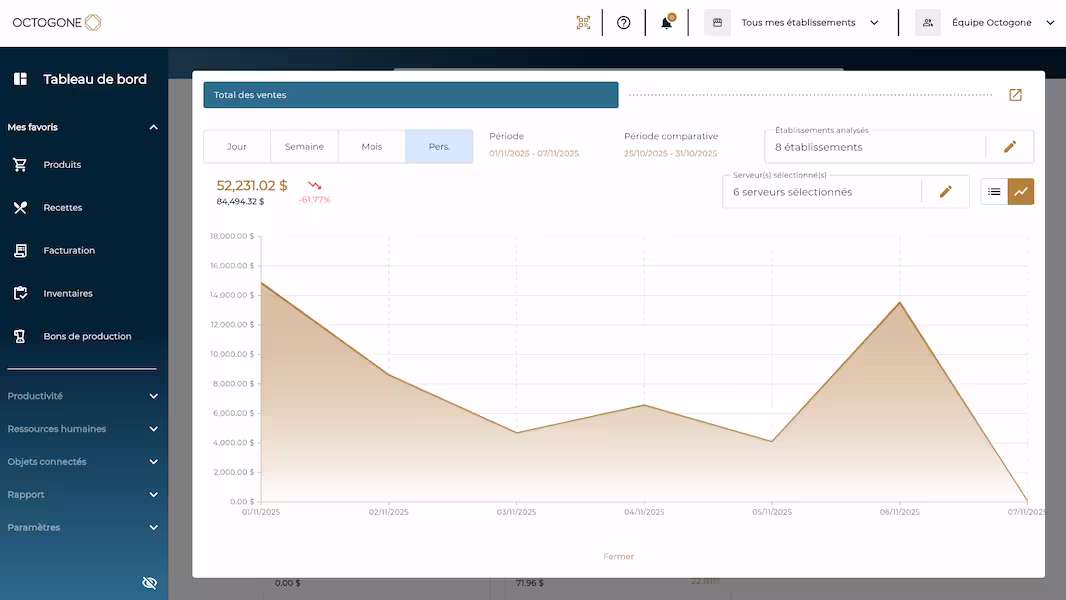This screenshot has width=1066, height=600.
Task: Open the notifications bell
Action: (664, 21)
